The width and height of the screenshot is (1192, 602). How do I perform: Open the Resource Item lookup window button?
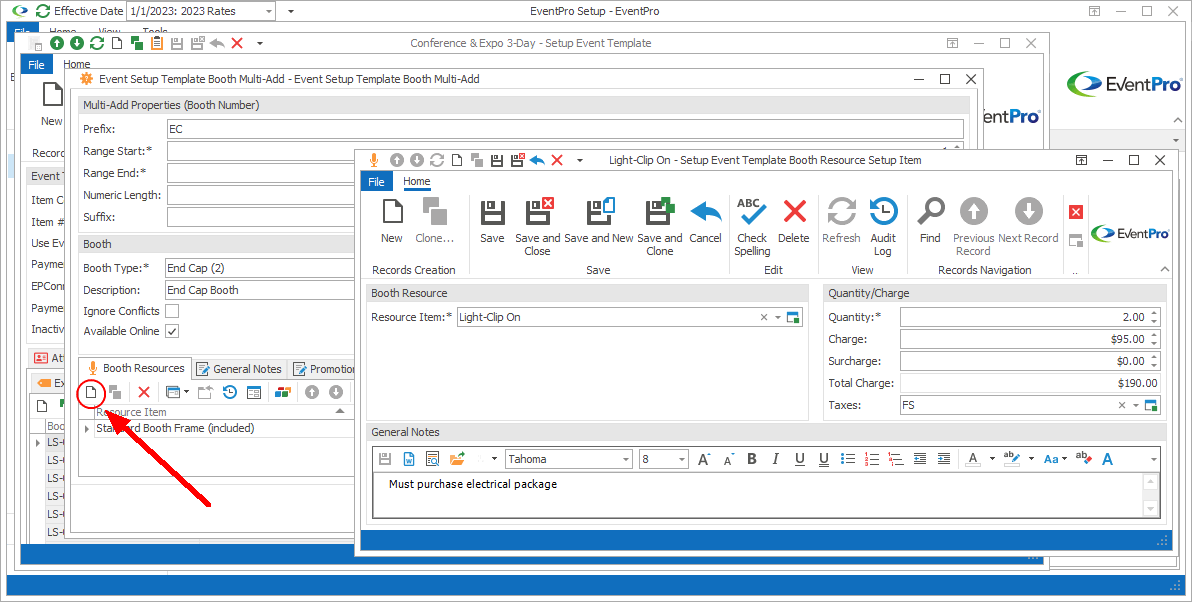click(x=794, y=318)
